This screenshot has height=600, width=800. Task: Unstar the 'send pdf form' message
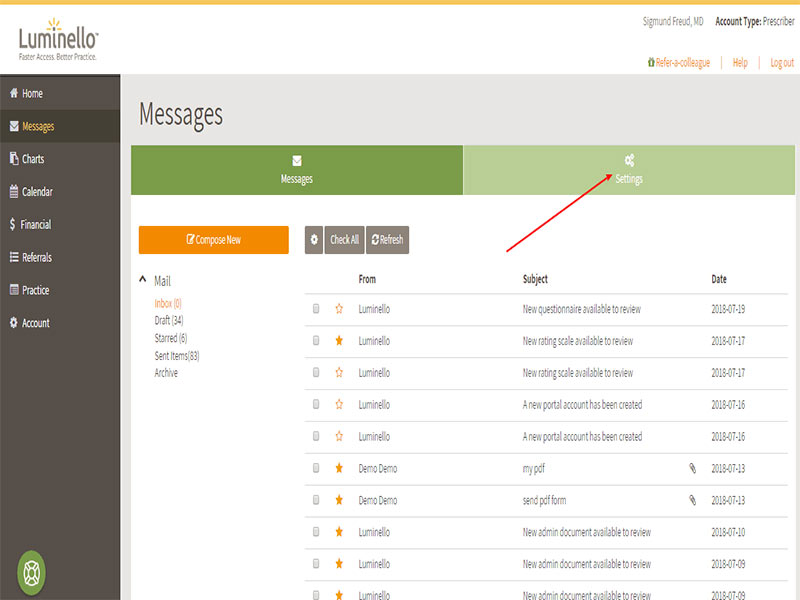point(339,500)
